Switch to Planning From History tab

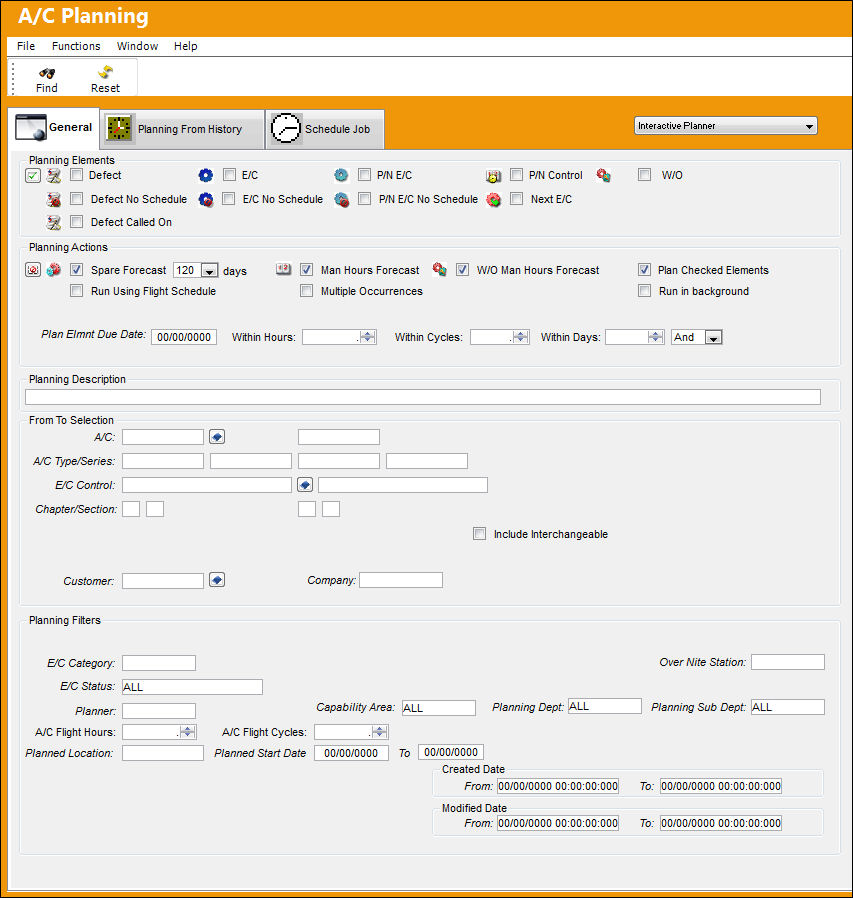pyautogui.click(x=182, y=129)
